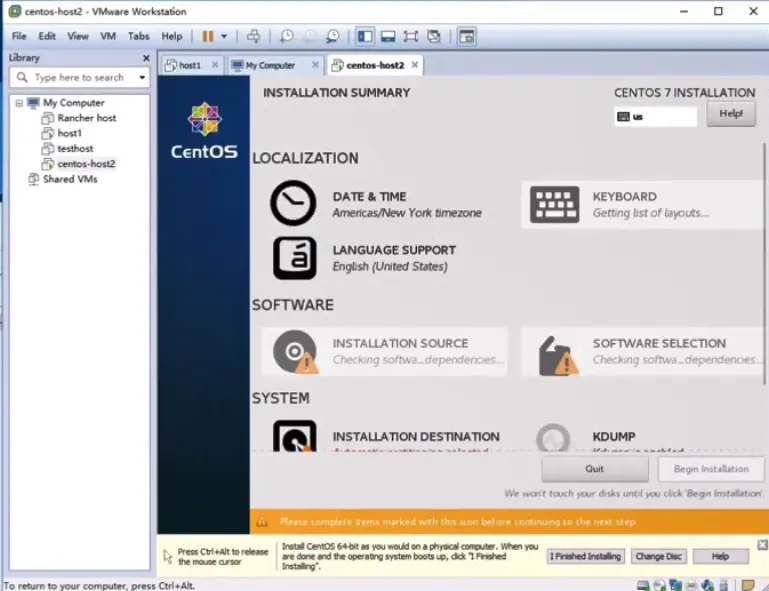Open Keyboard layout settings icon
The image size is (769, 591).
pyautogui.click(x=555, y=205)
